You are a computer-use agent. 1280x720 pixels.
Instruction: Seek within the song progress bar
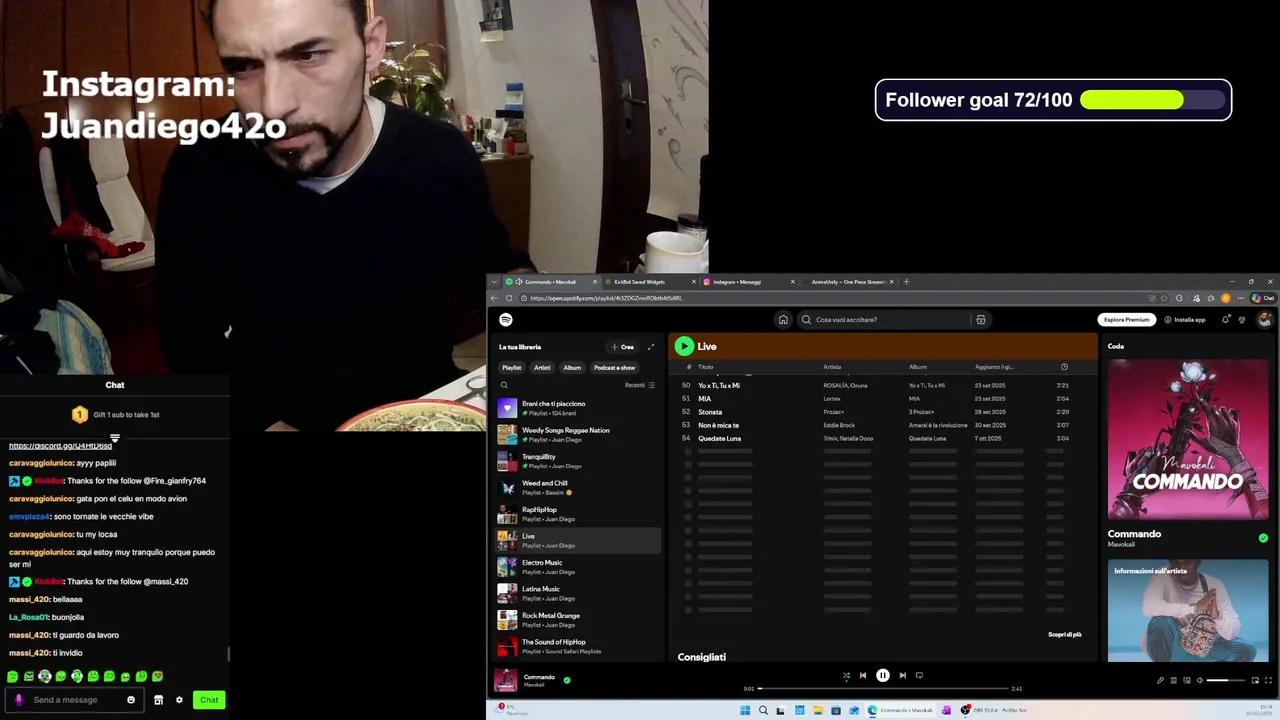pos(882,688)
